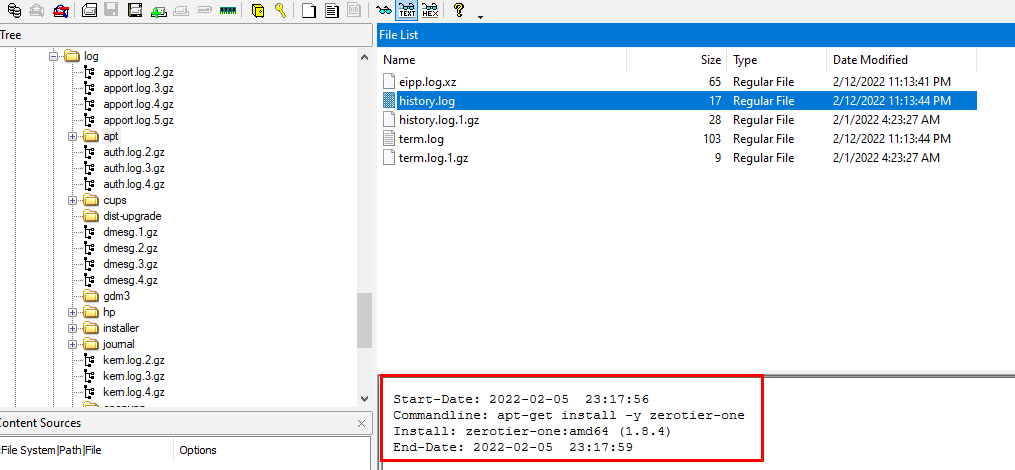Select kern.log.4.gz in tree
The image size is (1015, 470).
(133, 392)
